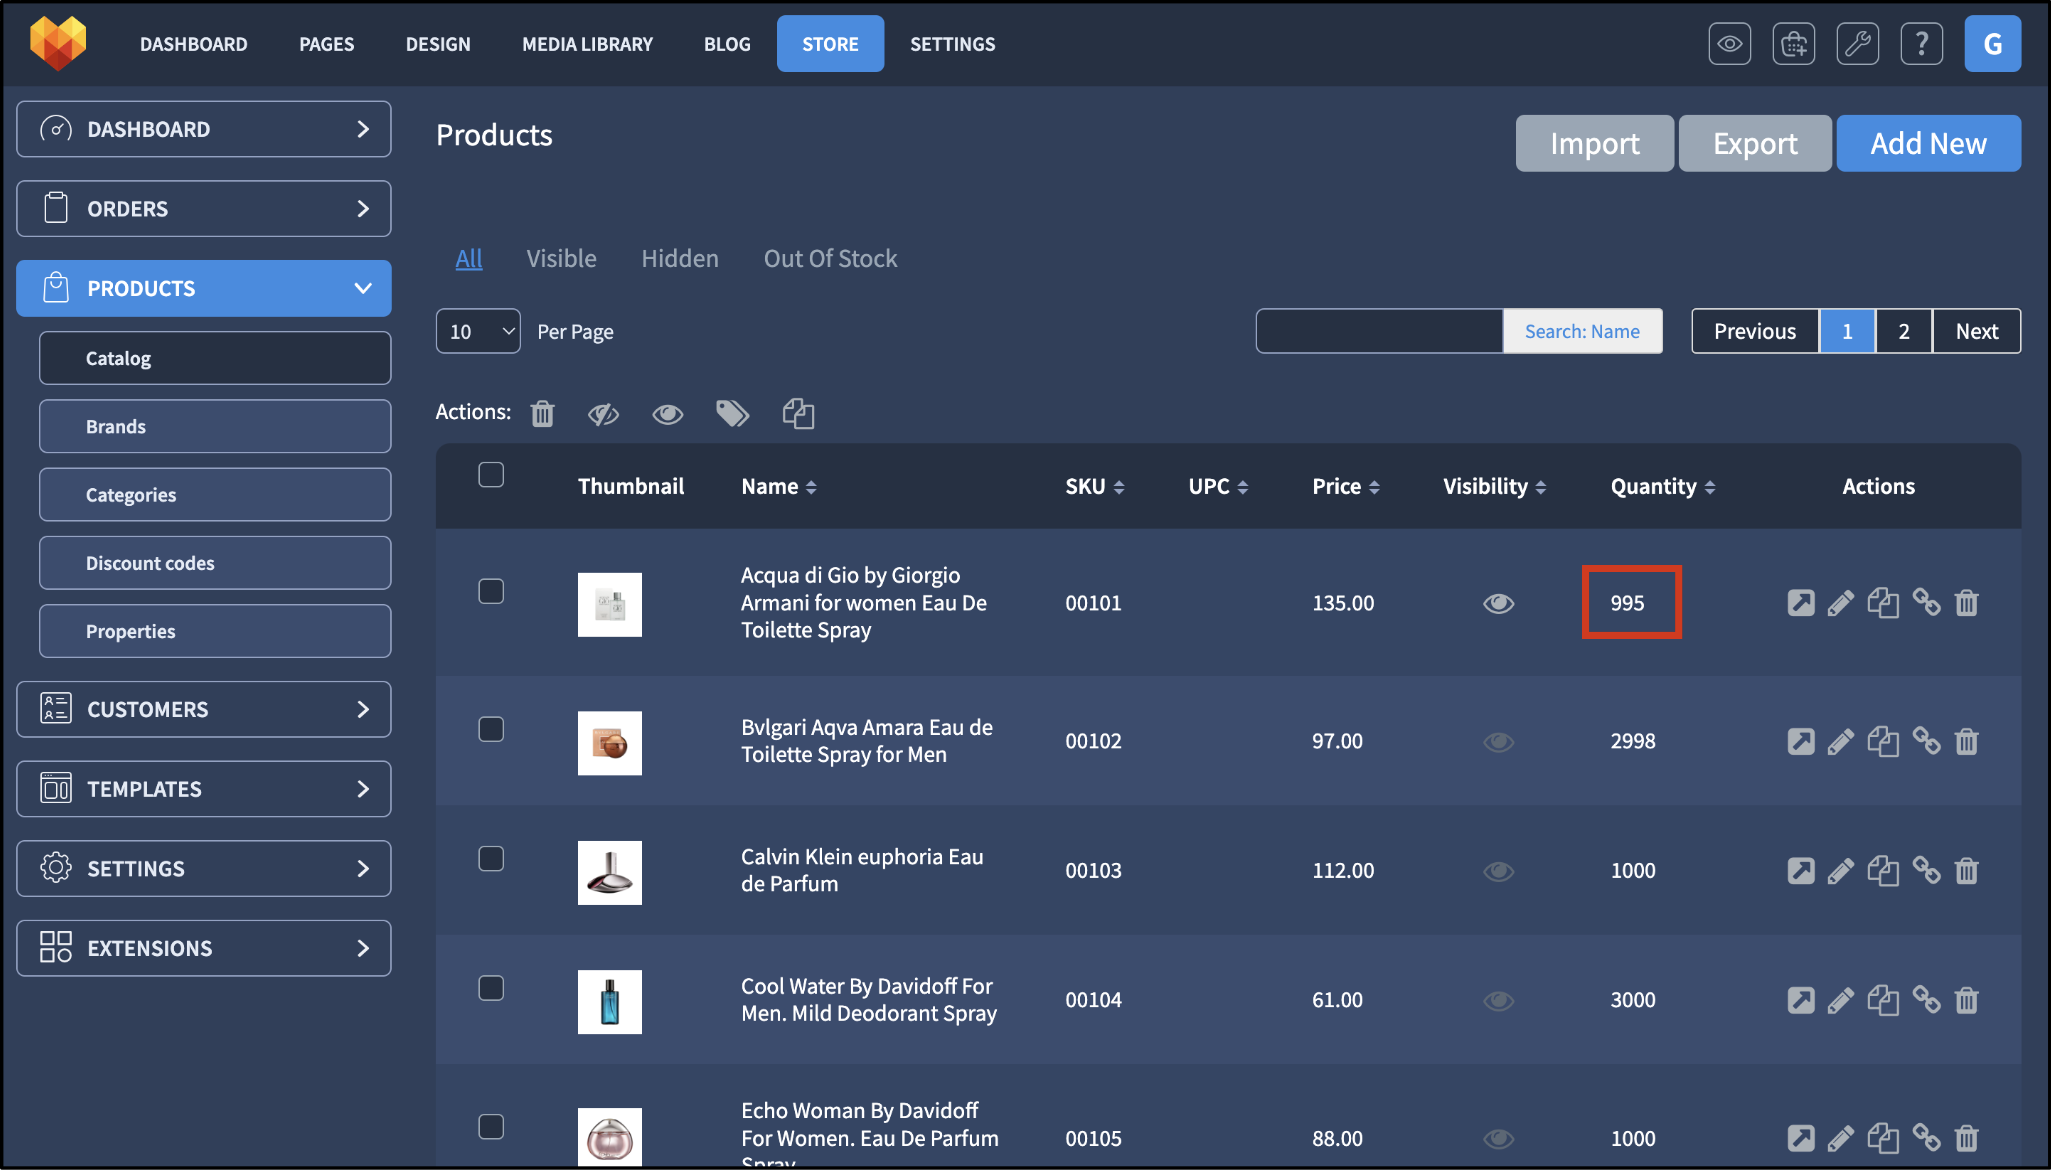Duplicate the Calvin Klein euphoria product

[x=1883, y=871]
